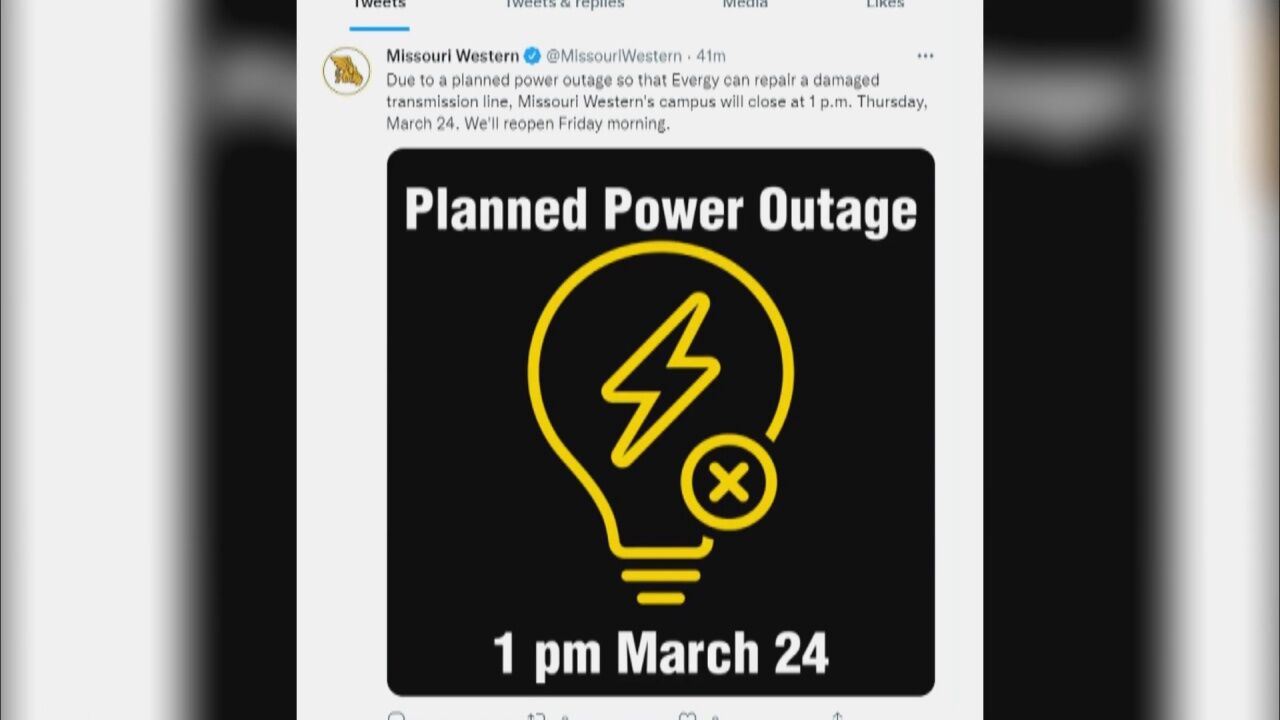
Task: Reply to the tweet via comment icon
Action: point(397,716)
